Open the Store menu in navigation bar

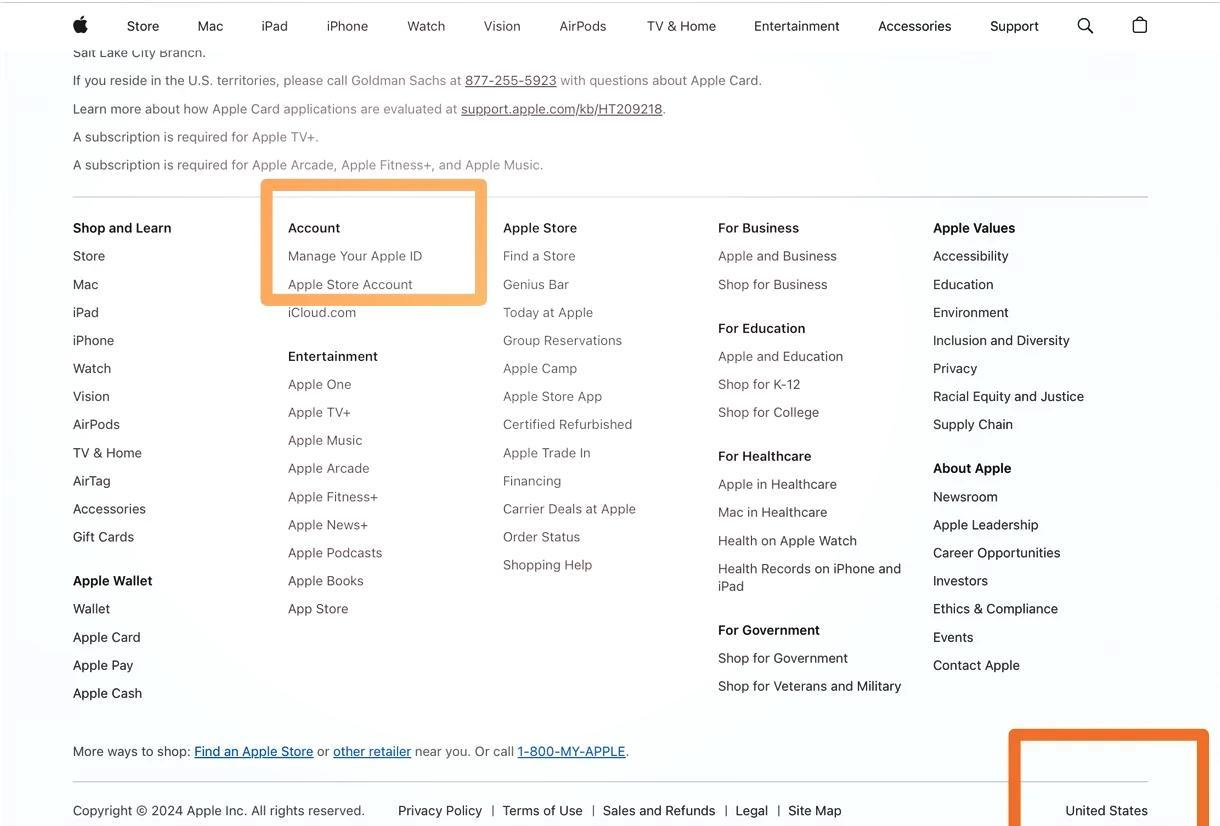click(143, 26)
